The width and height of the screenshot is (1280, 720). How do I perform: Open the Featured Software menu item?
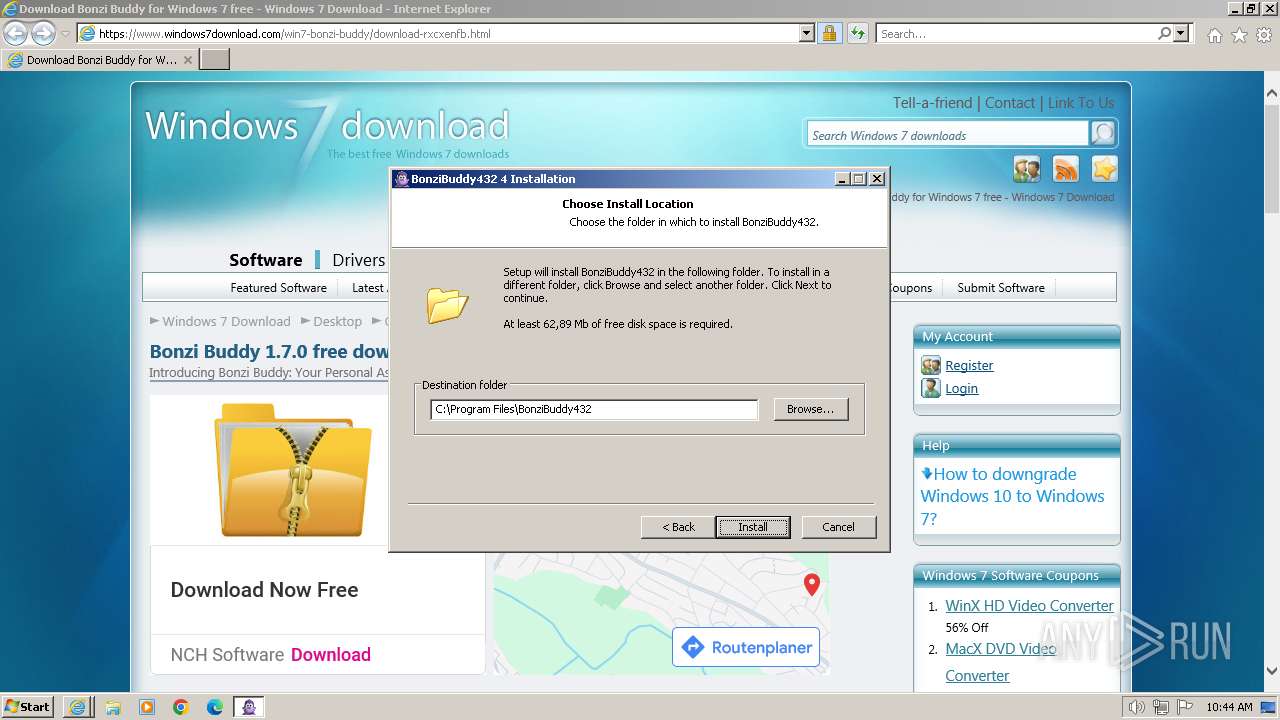tap(278, 288)
